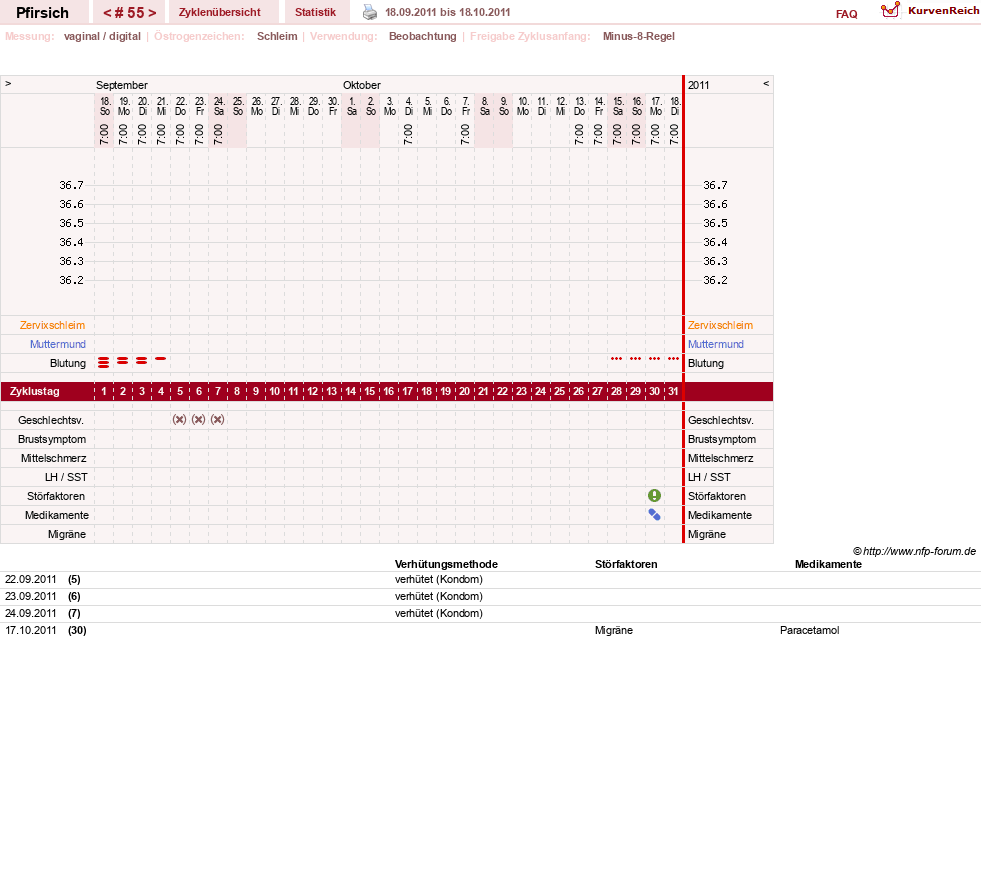Click the Pfirsich user name tab
The width and height of the screenshot is (981, 883).
[43, 13]
